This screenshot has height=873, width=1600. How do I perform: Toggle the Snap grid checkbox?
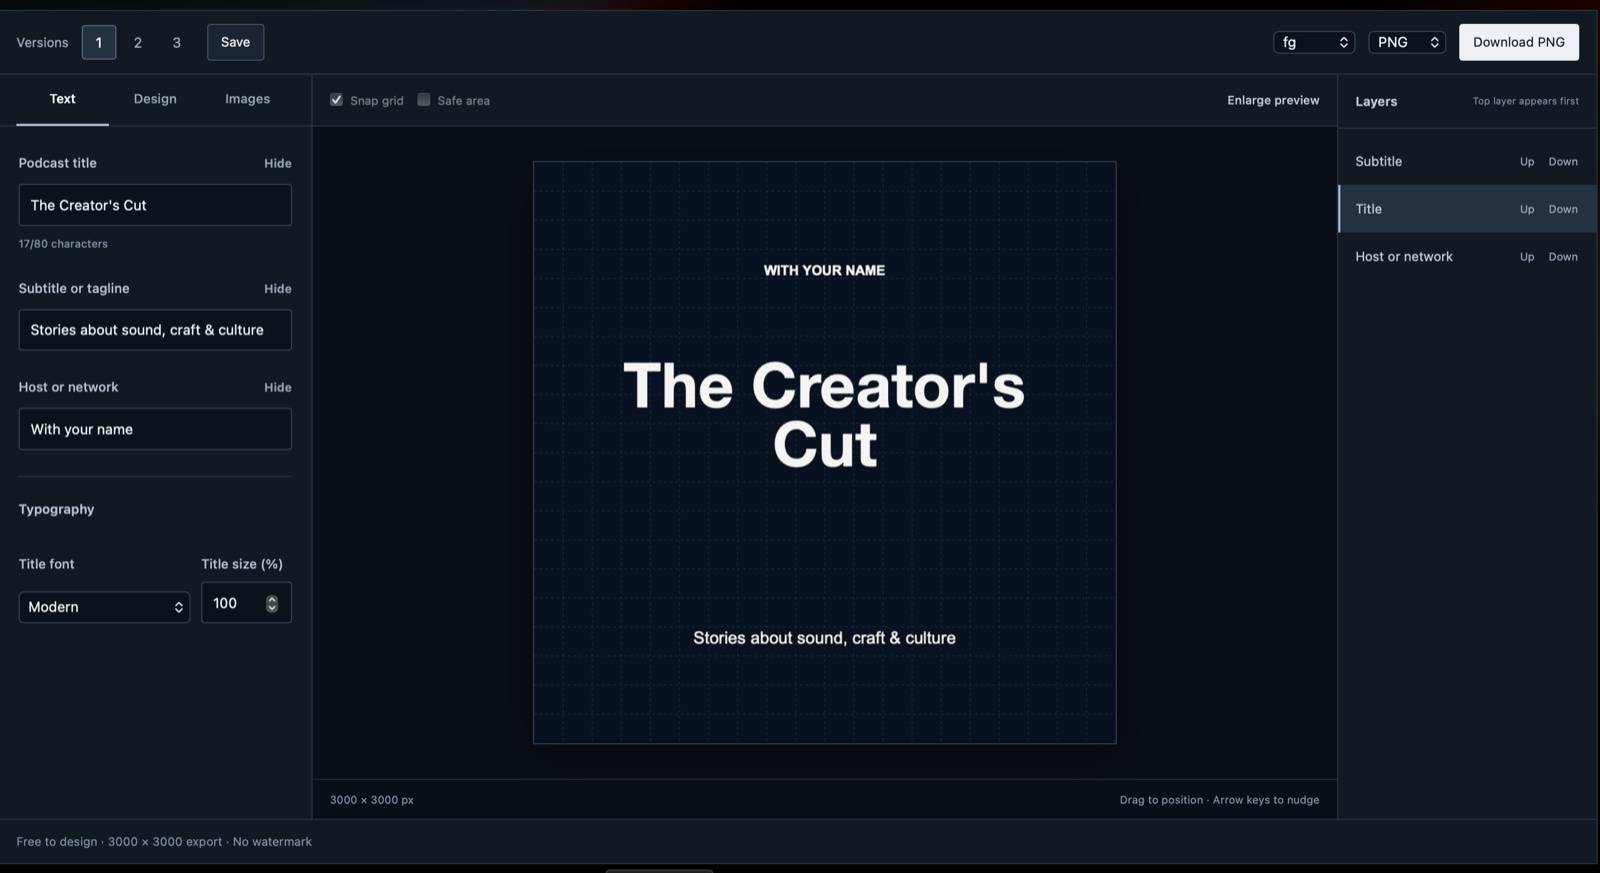coord(337,100)
